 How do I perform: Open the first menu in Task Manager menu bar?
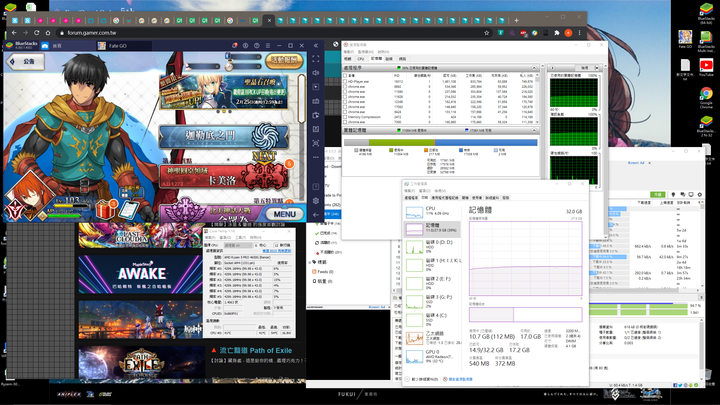(410, 191)
